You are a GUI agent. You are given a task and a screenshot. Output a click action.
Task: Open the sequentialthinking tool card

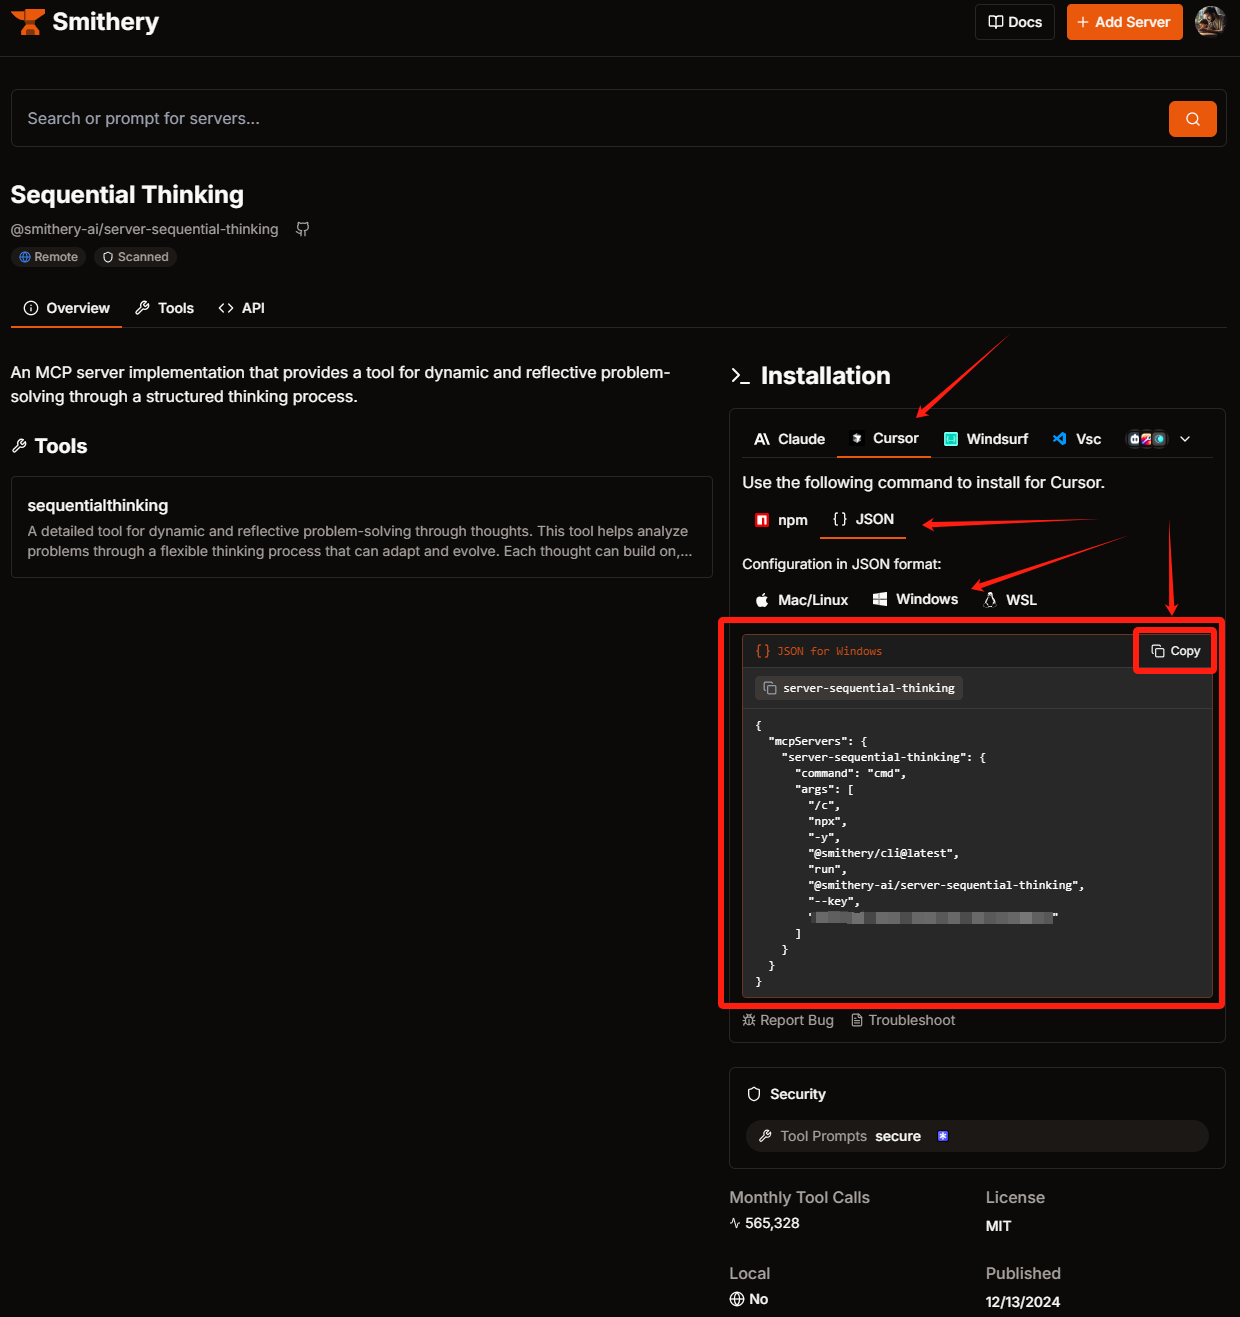[x=361, y=527]
